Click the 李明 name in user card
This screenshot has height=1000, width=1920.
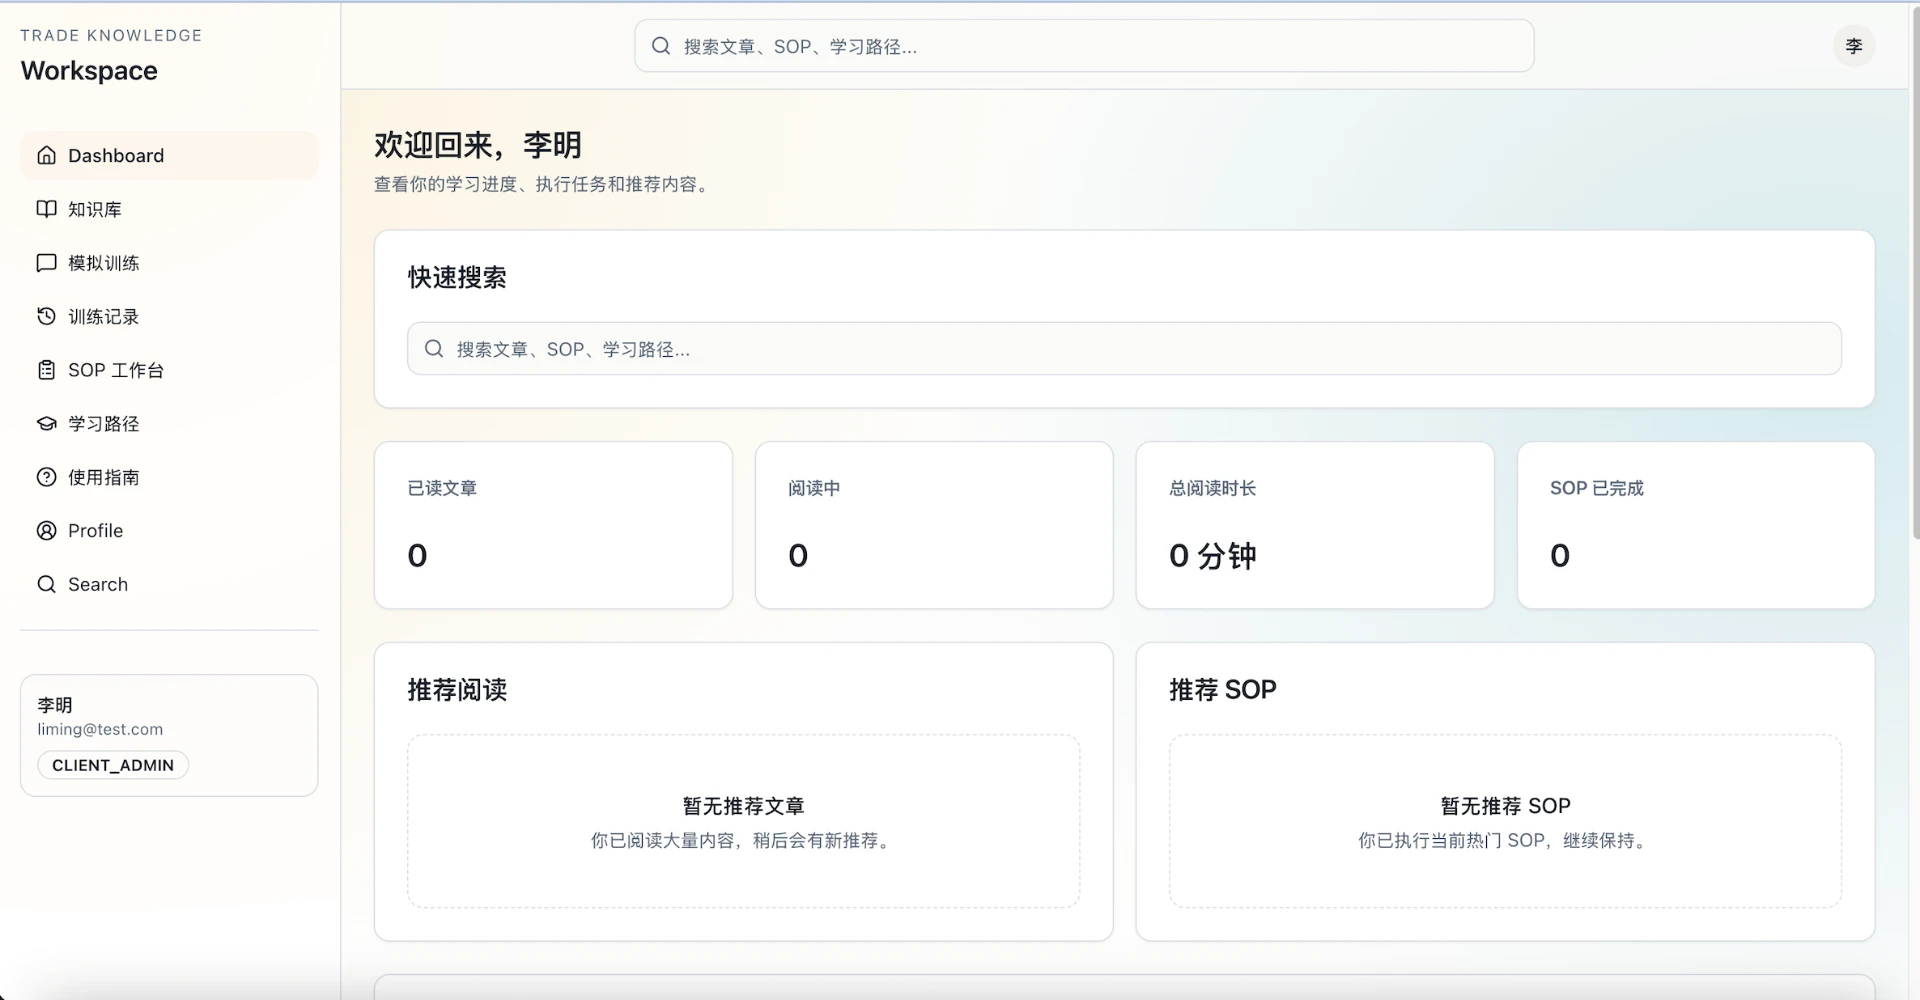pos(55,705)
